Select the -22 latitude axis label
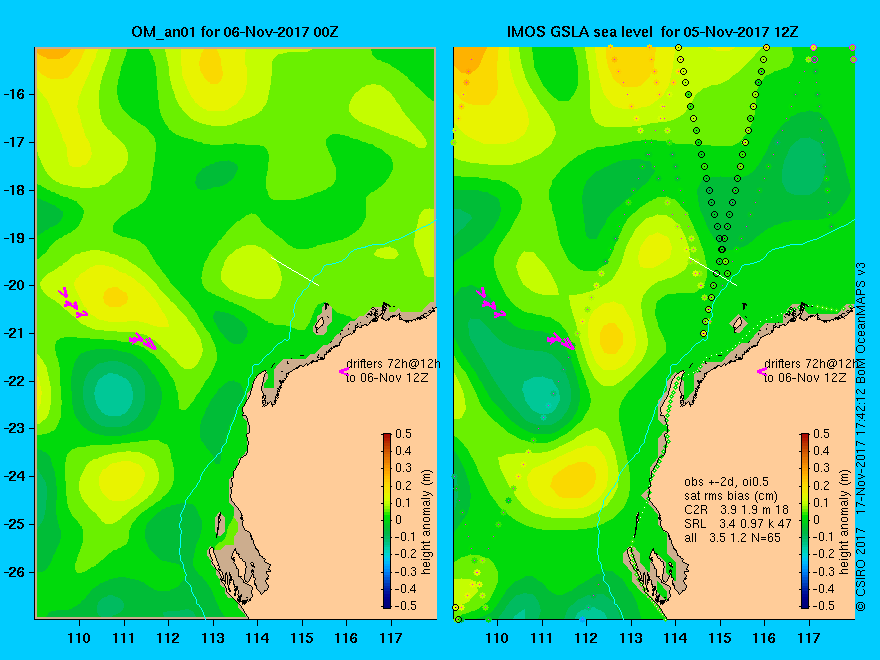Viewport: 880px width, 660px height. coord(16,381)
